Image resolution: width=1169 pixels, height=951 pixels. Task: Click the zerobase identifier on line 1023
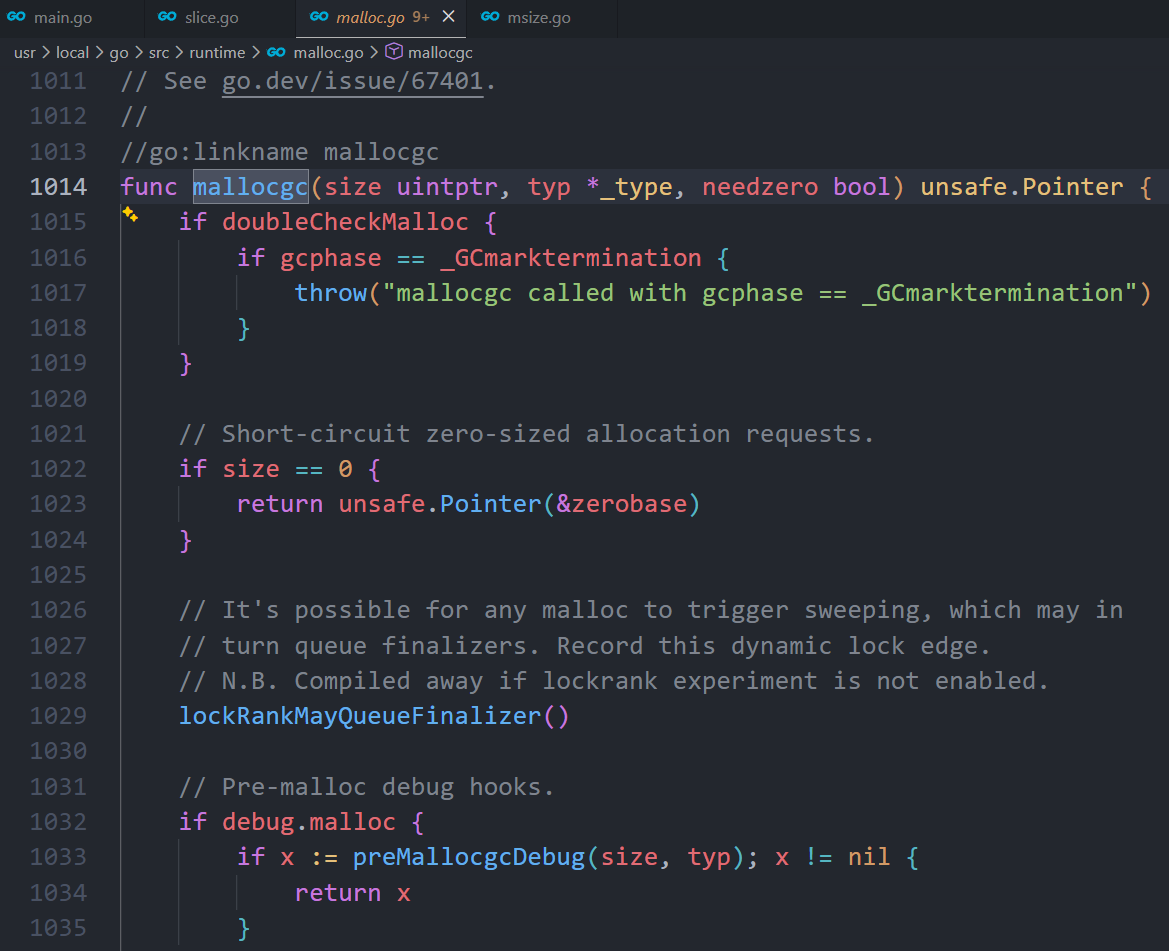629,504
